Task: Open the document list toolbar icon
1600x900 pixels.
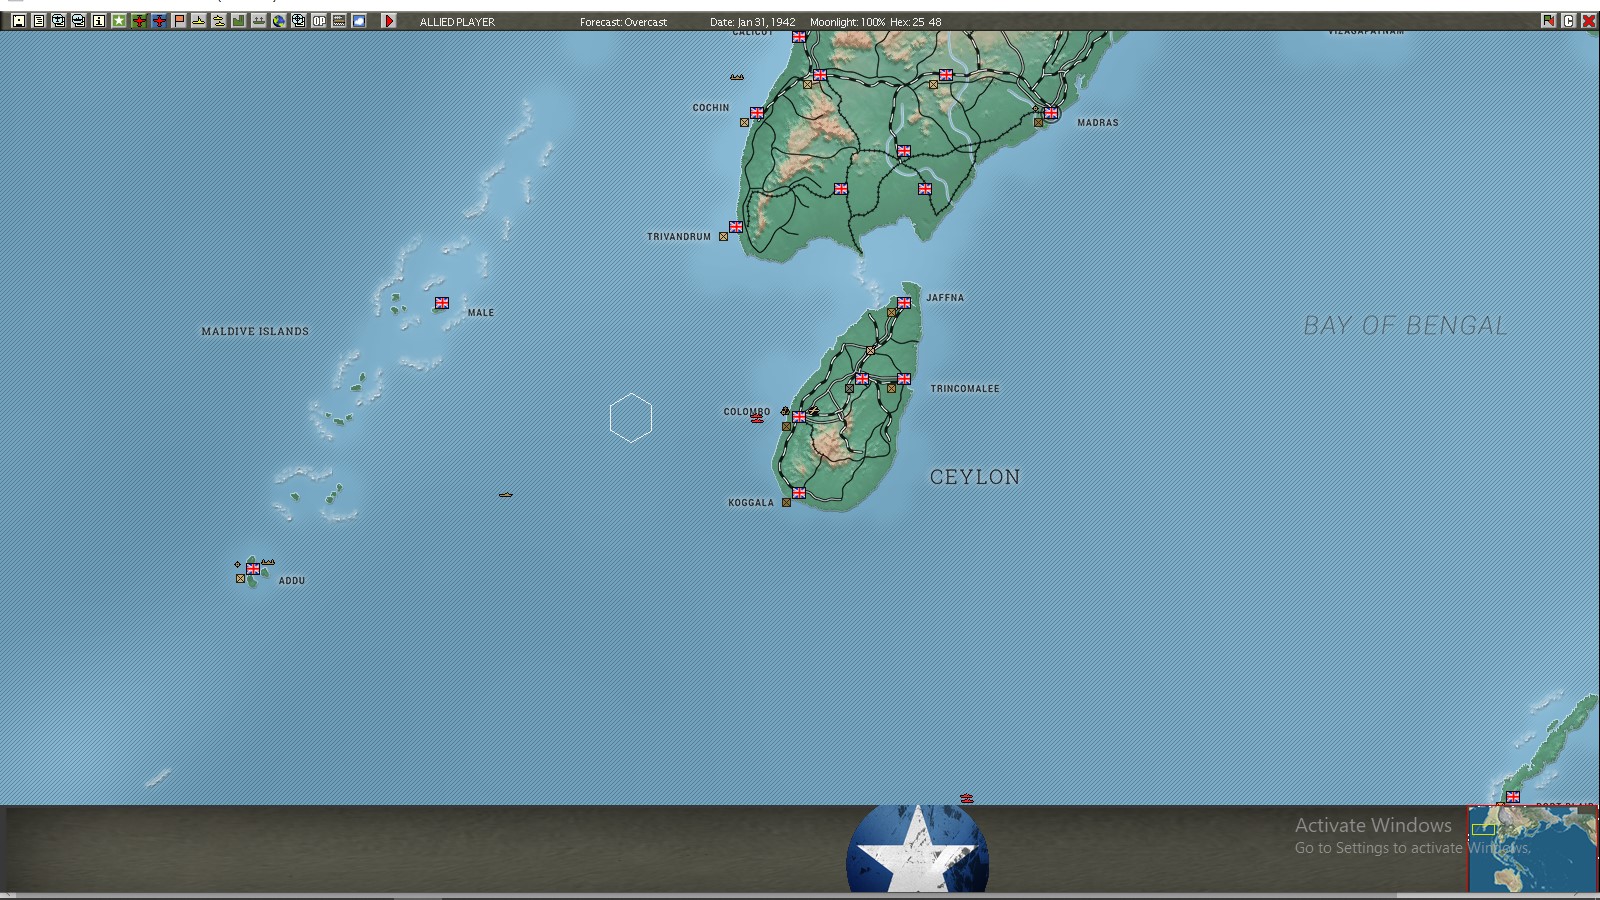Action: [x=39, y=21]
